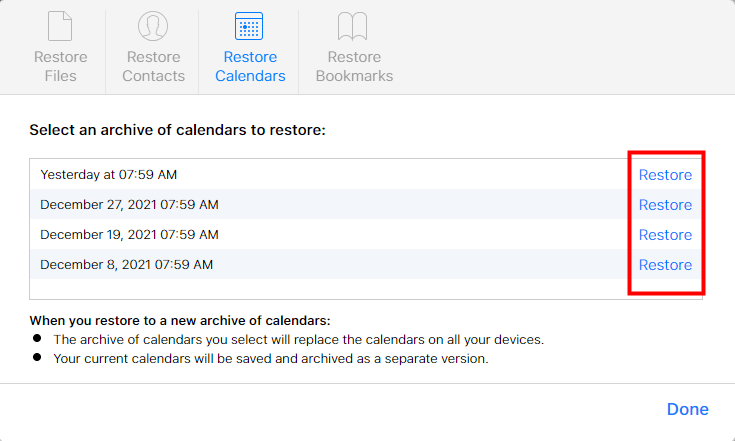This screenshot has height=441, width=735.
Task: Restore the December 27, 2021 archive
Action: click(x=665, y=205)
